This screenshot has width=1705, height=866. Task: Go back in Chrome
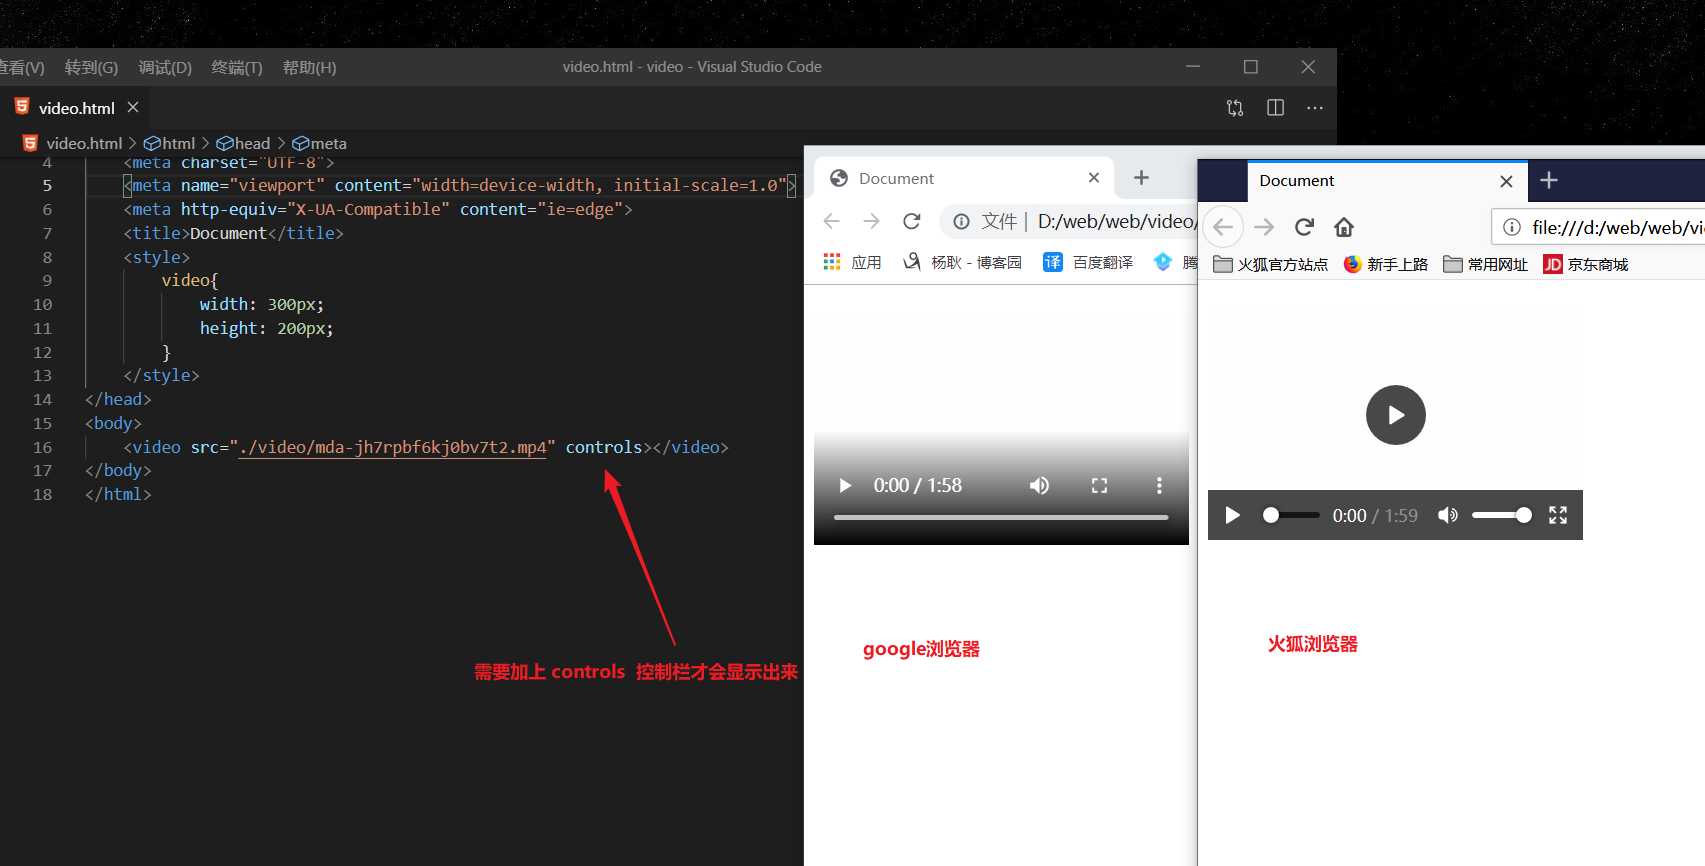point(832,221)
